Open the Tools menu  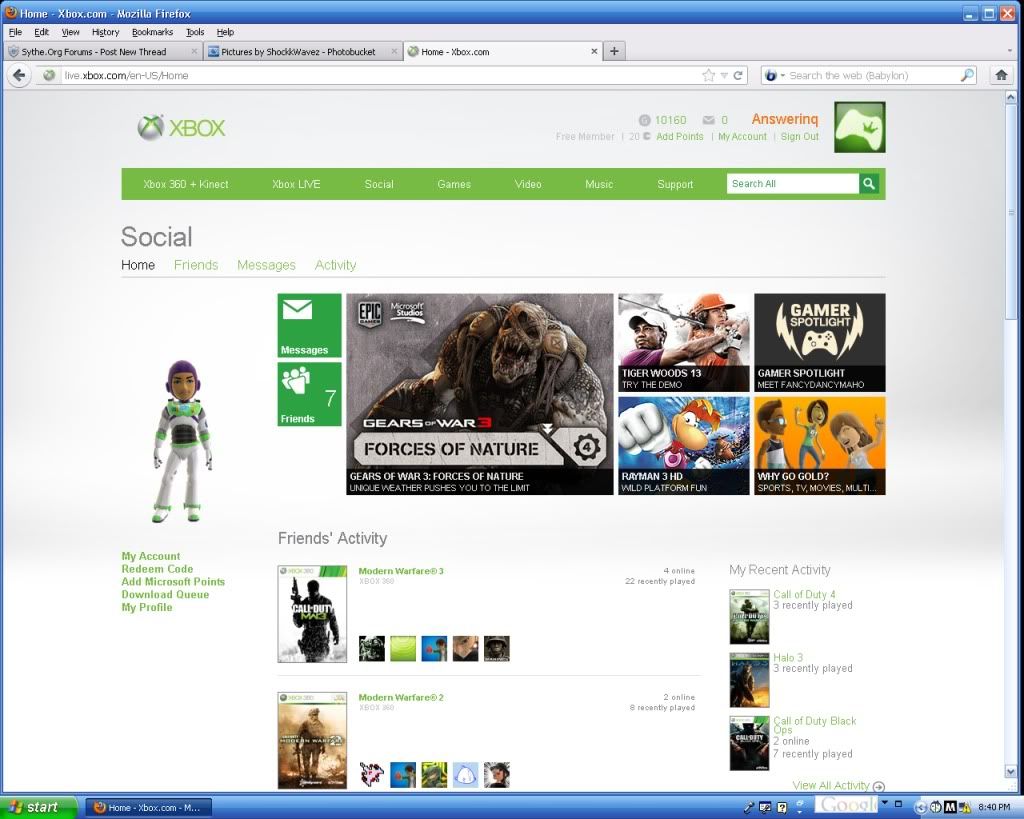coord(195,32)
